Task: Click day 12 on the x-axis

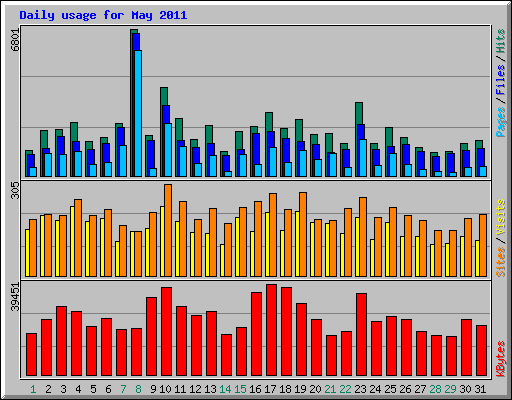Action: pos(195,389)
